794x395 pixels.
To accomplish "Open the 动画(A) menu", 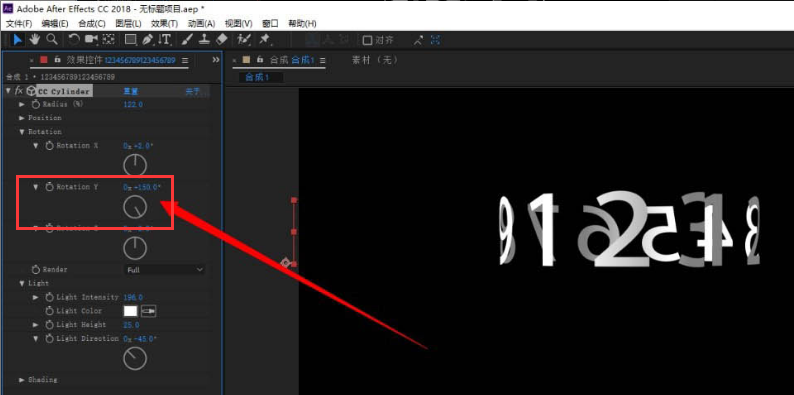I will pyautogui.click(x=201, y=24).
